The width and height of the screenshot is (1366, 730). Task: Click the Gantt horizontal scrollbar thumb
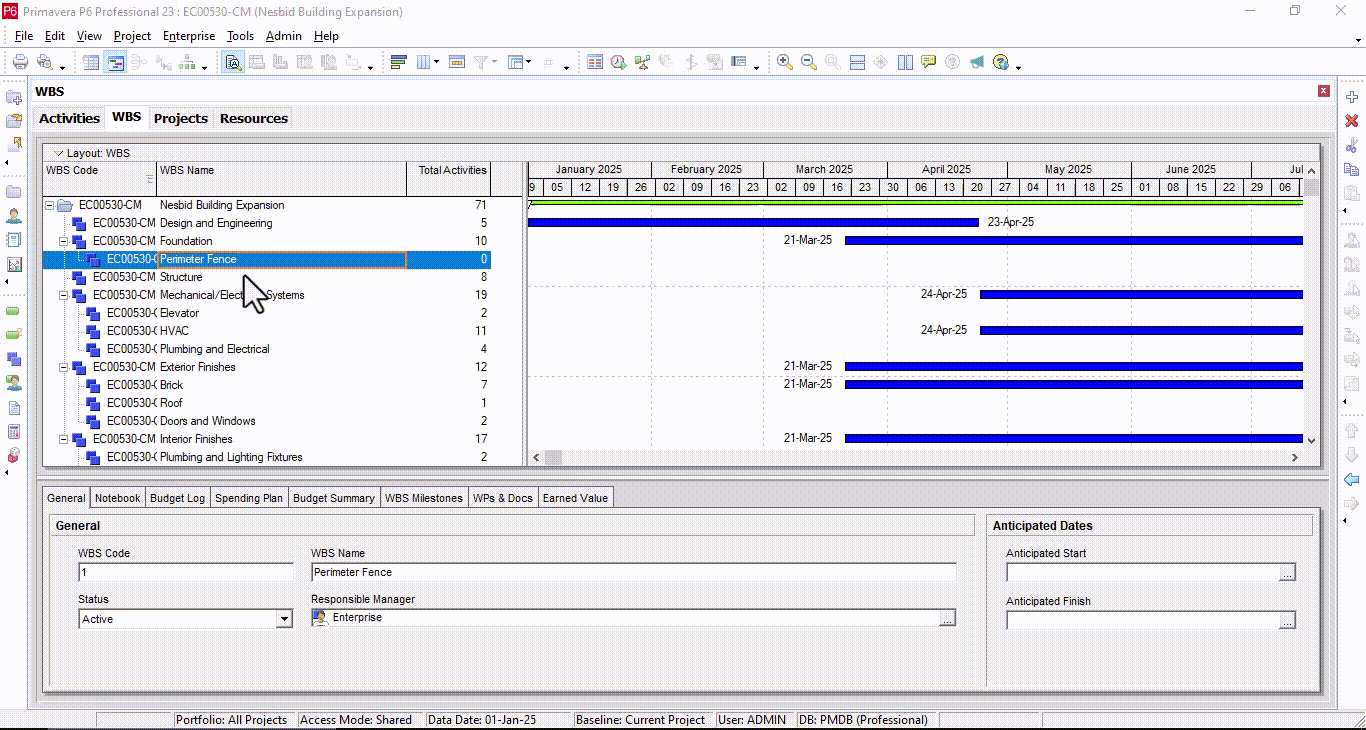tap(553, 457)
